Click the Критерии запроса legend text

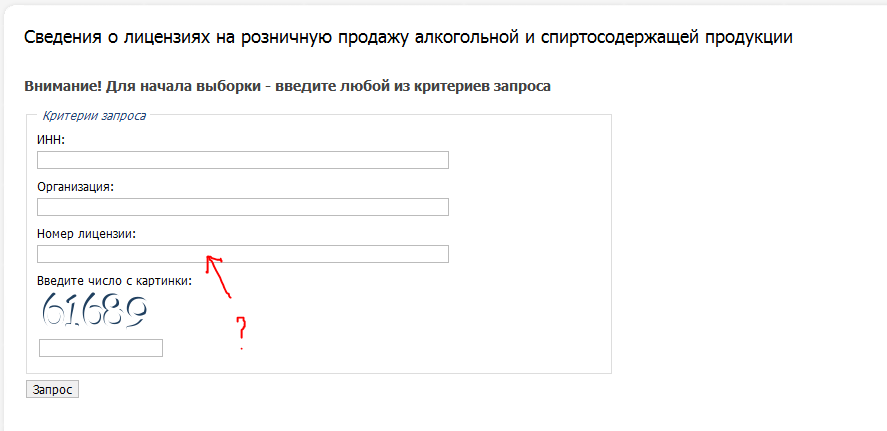(94, 116)
